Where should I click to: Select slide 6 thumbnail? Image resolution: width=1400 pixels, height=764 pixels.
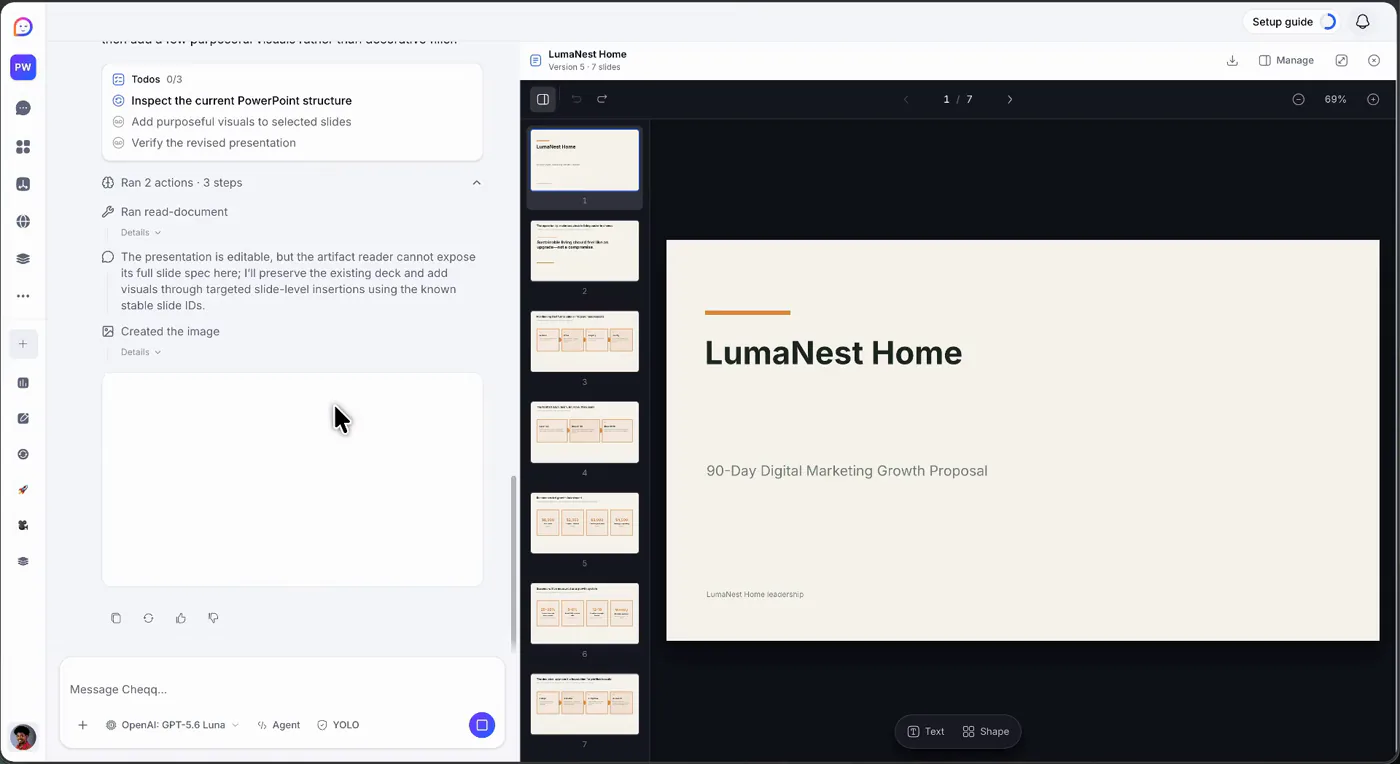click(585, 614)
